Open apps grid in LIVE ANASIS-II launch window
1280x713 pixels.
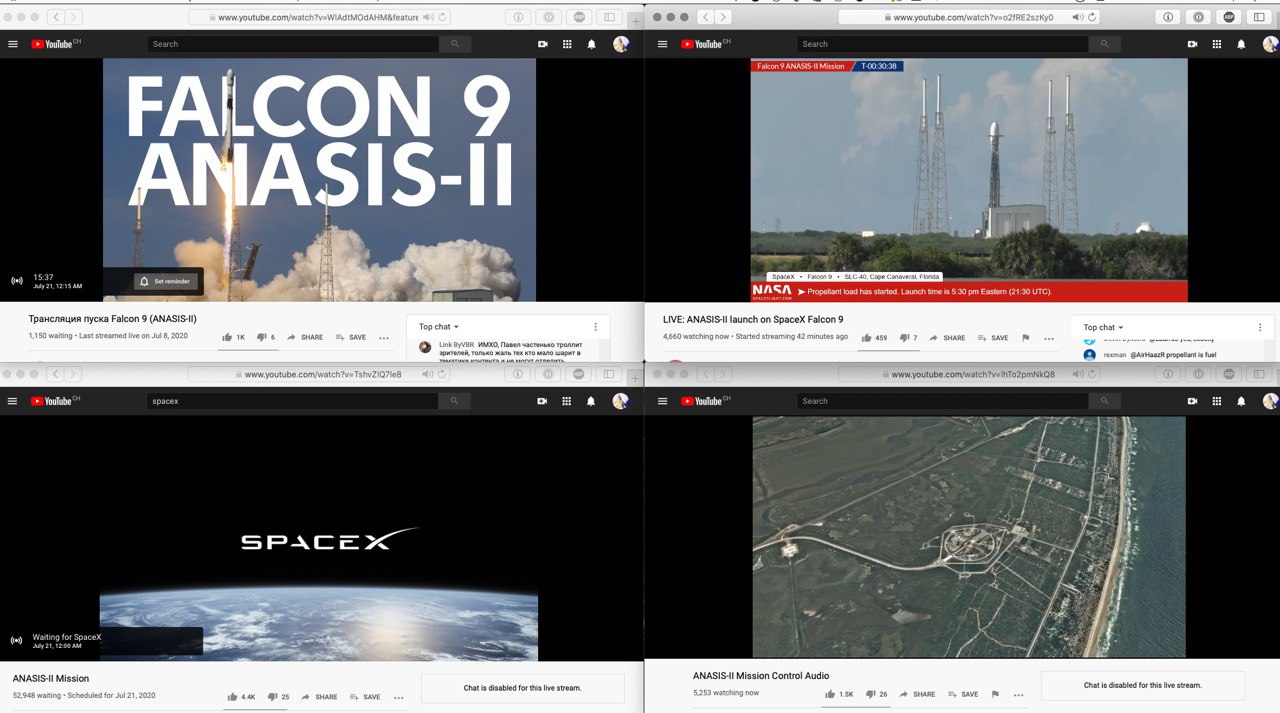pos(1217,44)
